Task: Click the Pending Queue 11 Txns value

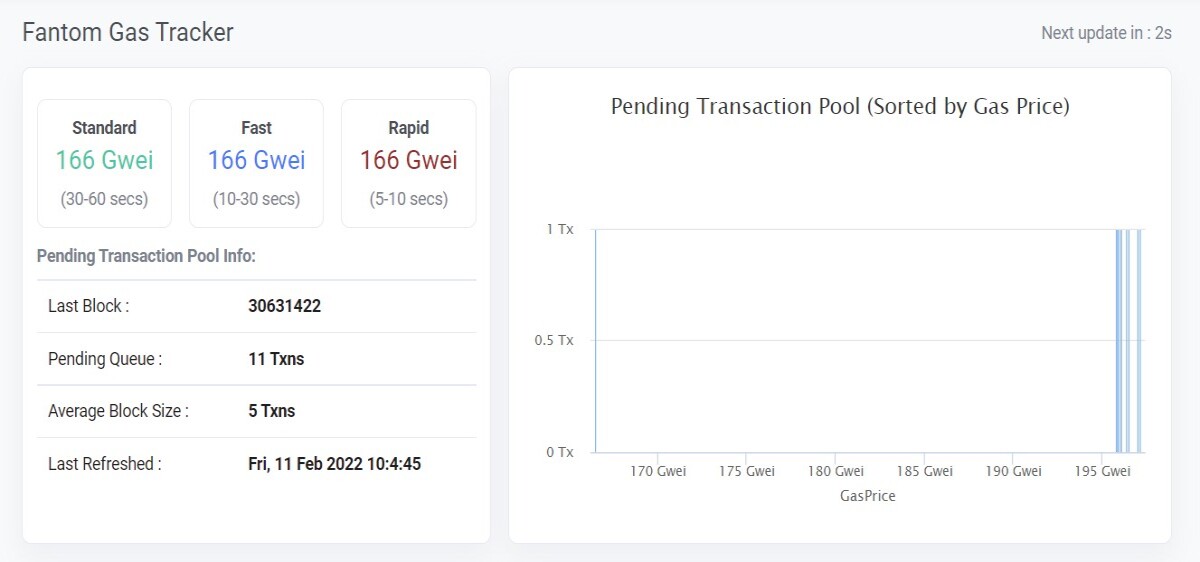Action: (x=276, y=359)
